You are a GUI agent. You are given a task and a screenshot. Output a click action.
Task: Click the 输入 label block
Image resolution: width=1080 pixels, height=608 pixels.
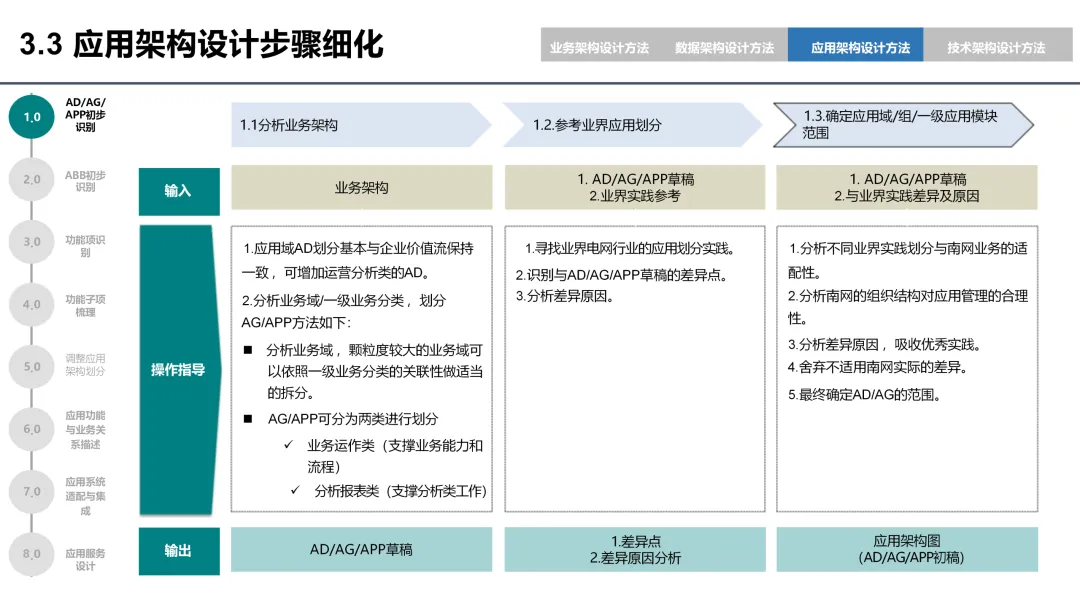pyautogui.click(x=179, y=191)
